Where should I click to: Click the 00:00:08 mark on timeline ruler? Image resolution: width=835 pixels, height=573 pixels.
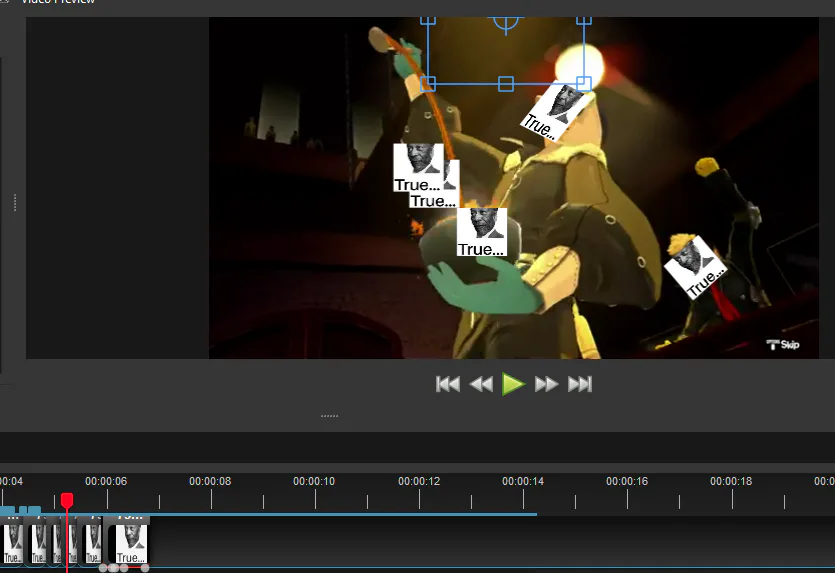[x=210, y=481]
